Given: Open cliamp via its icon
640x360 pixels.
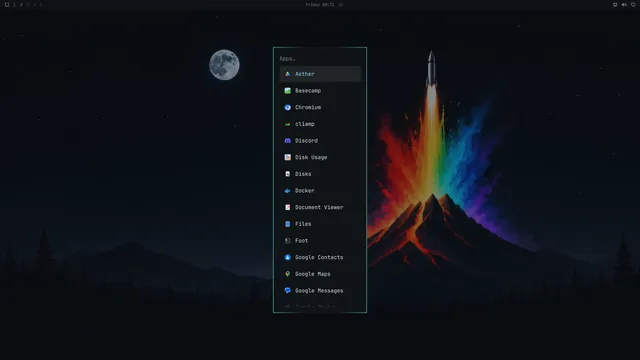Looking at the screenshot, I should click(287, 124).
